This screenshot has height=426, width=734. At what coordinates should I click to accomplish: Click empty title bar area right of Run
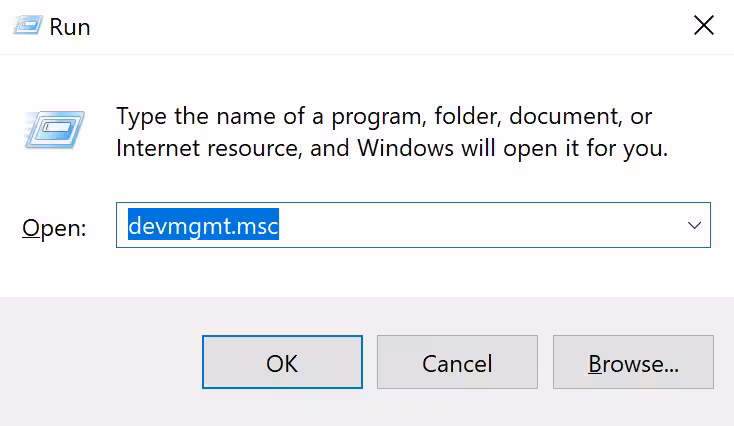(380, 27)
